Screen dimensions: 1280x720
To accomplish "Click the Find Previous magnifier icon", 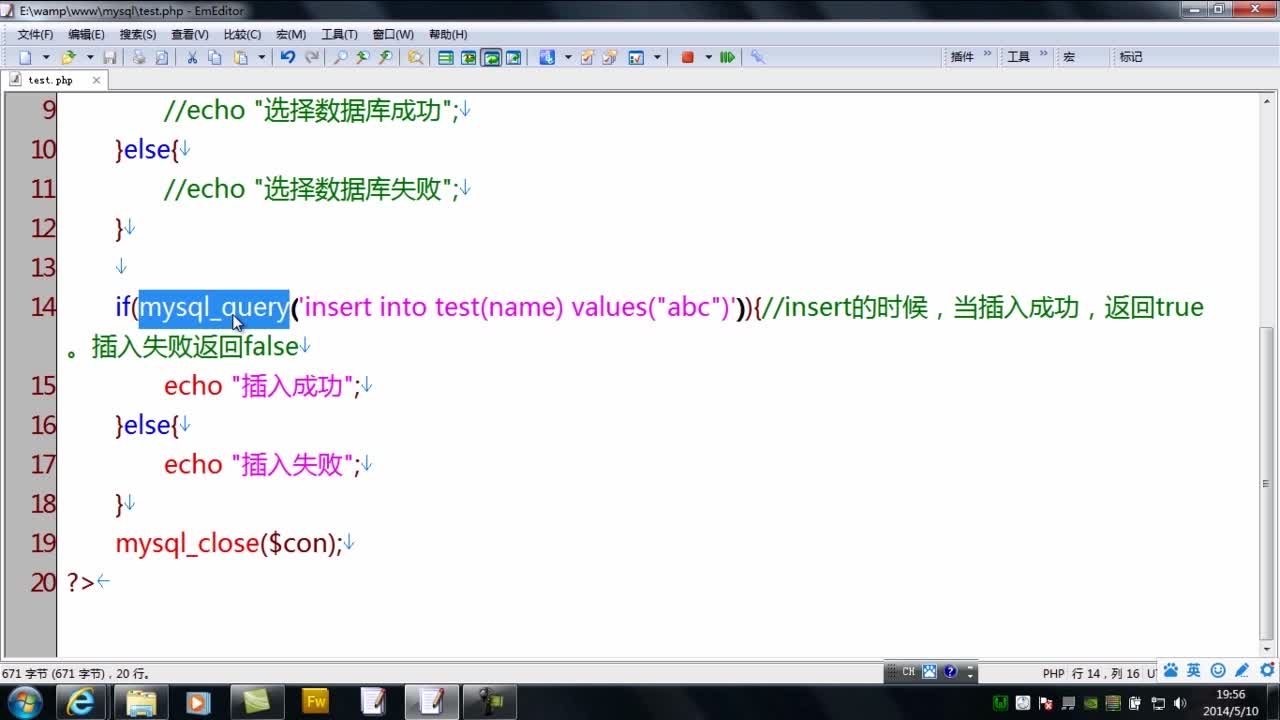I will [385, 57].
